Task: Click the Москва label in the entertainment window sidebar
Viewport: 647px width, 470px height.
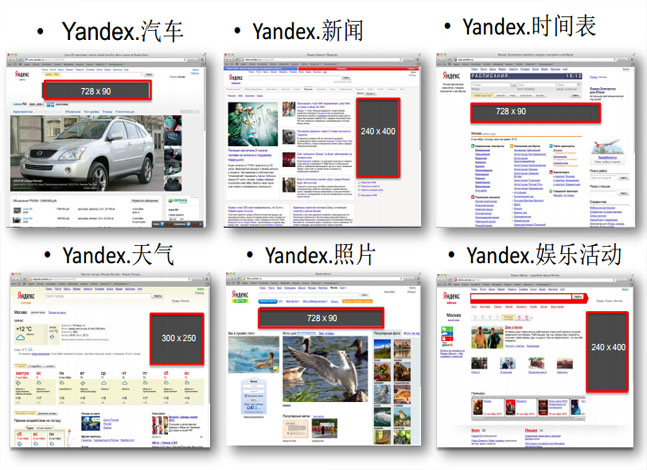Action: 453,315
